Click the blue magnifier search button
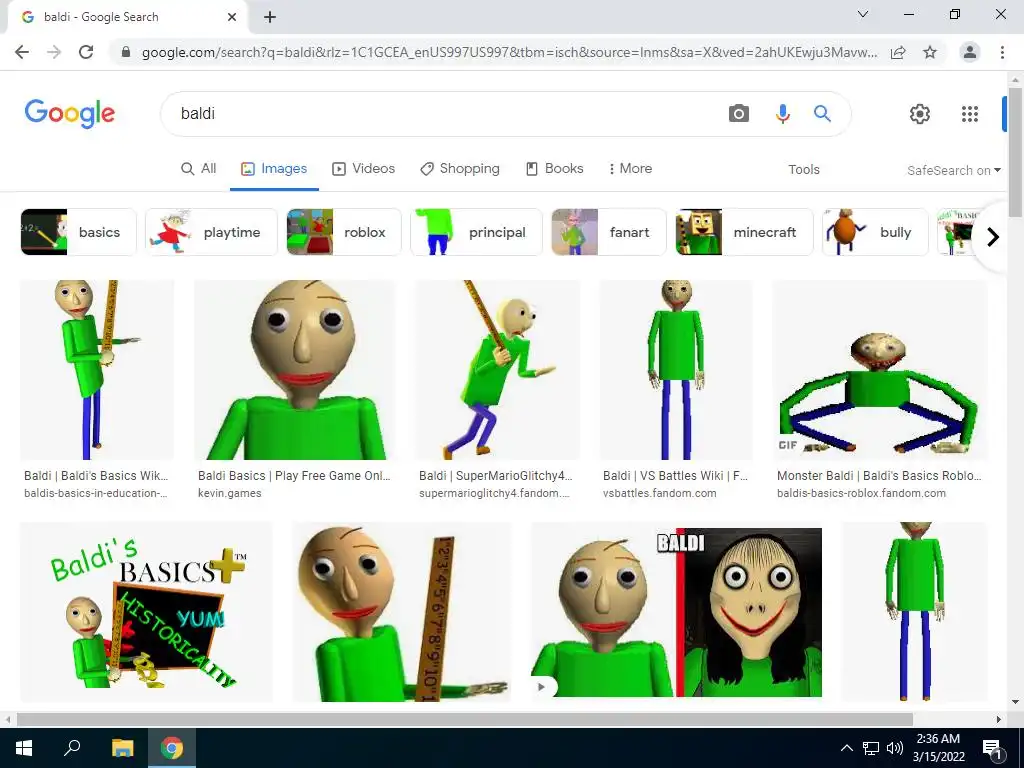Viewport: 1024px width, 768px height. coord(822,114)
